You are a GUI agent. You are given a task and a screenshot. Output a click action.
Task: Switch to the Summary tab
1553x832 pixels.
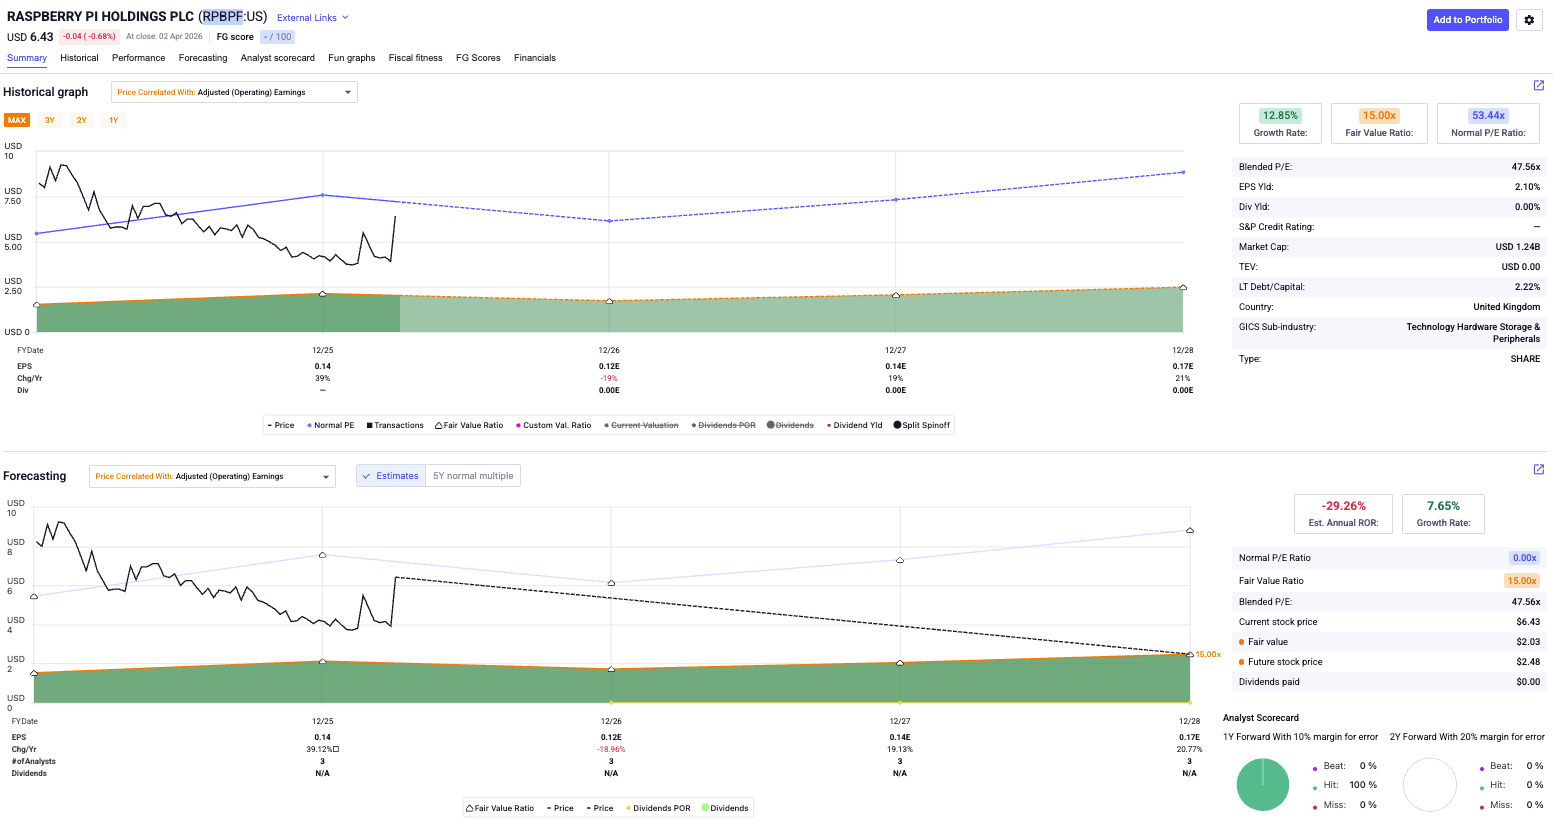point(27,58)
